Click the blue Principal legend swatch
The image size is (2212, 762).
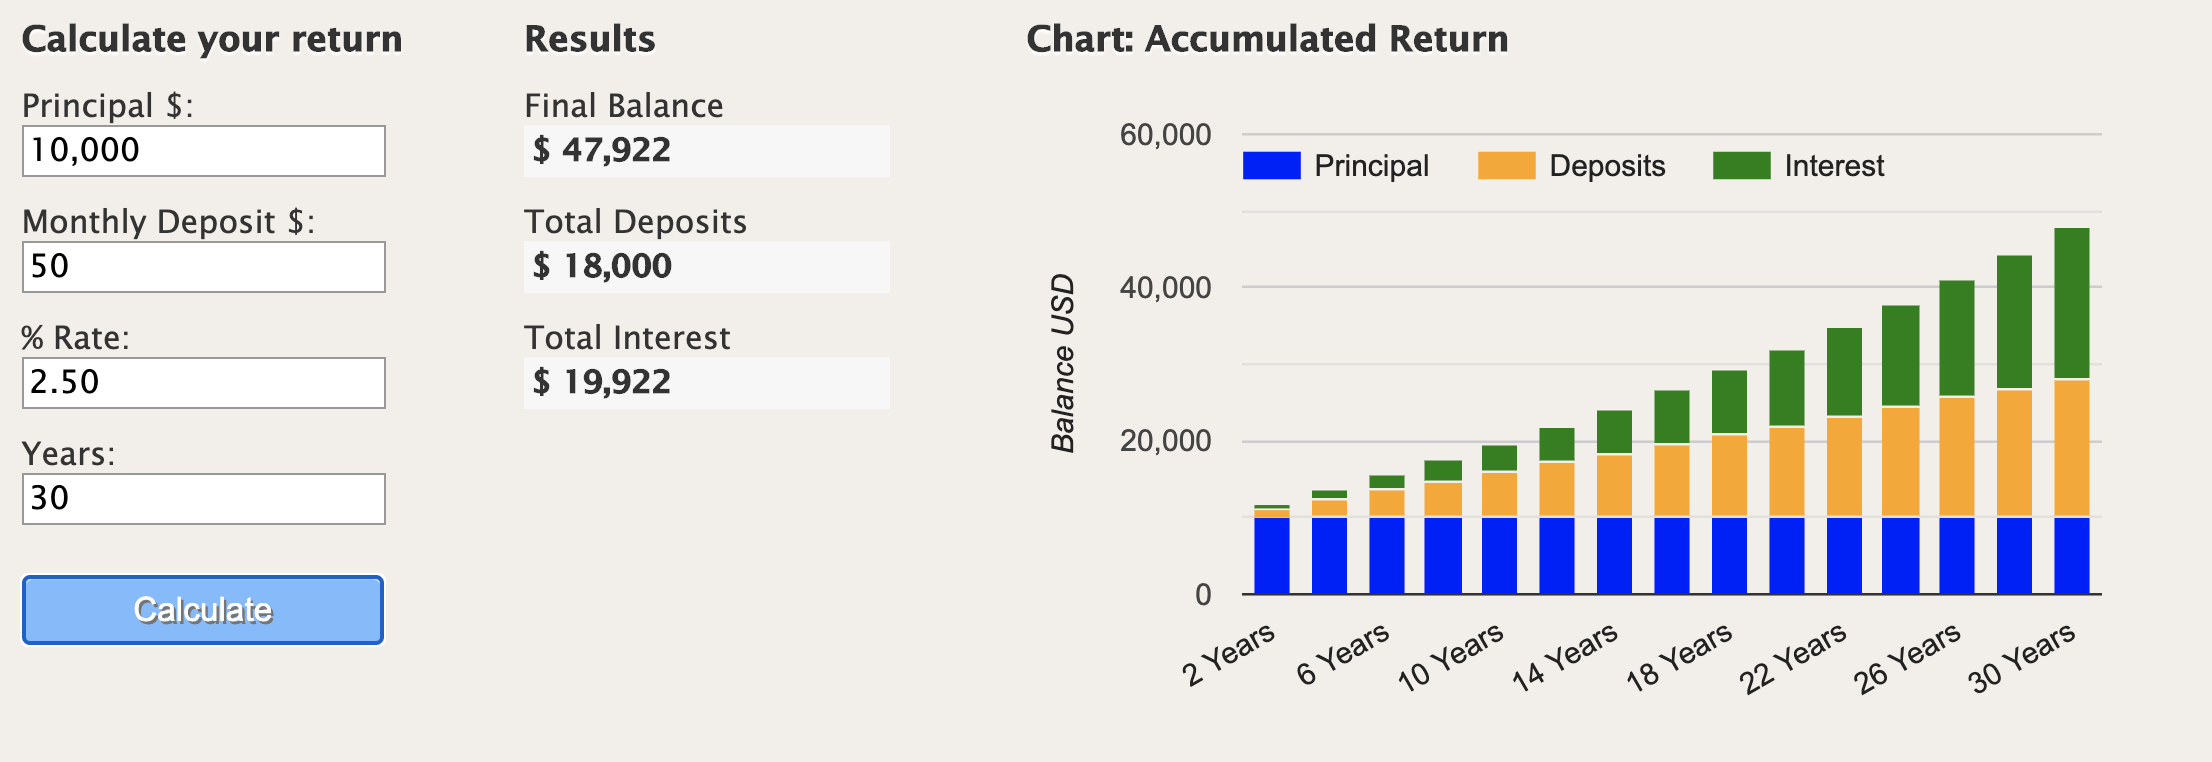1271,166
